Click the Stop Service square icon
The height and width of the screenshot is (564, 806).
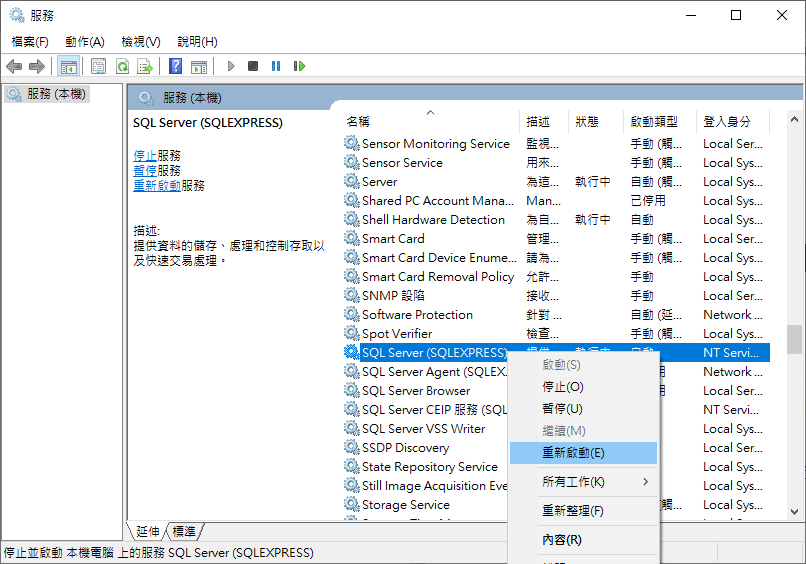pyautogui.click(x=253, y=66)
